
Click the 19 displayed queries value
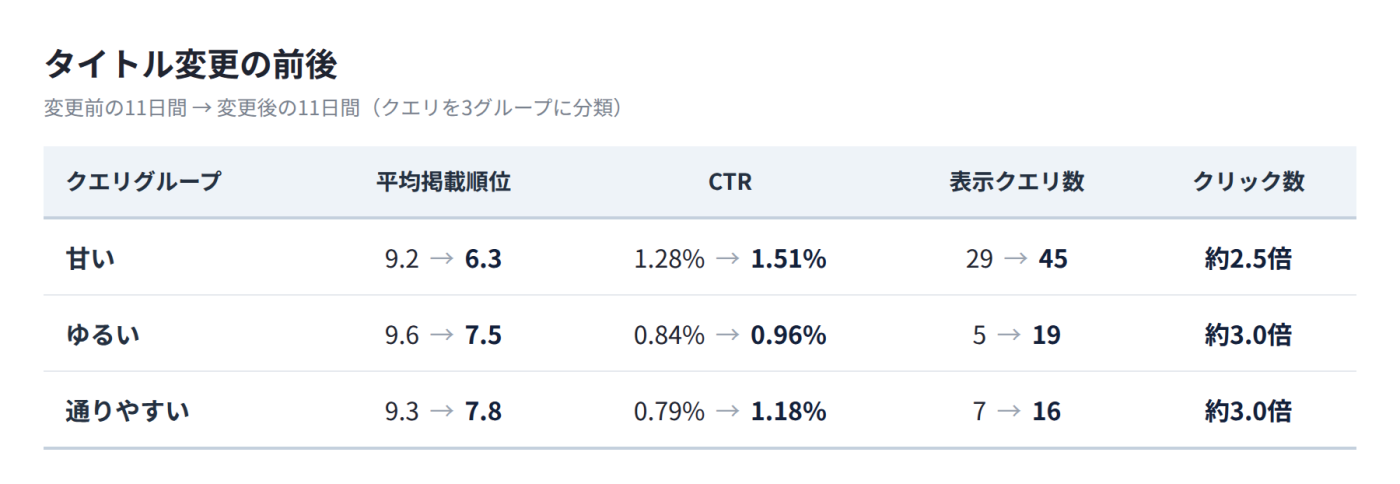pos(1046,335)
